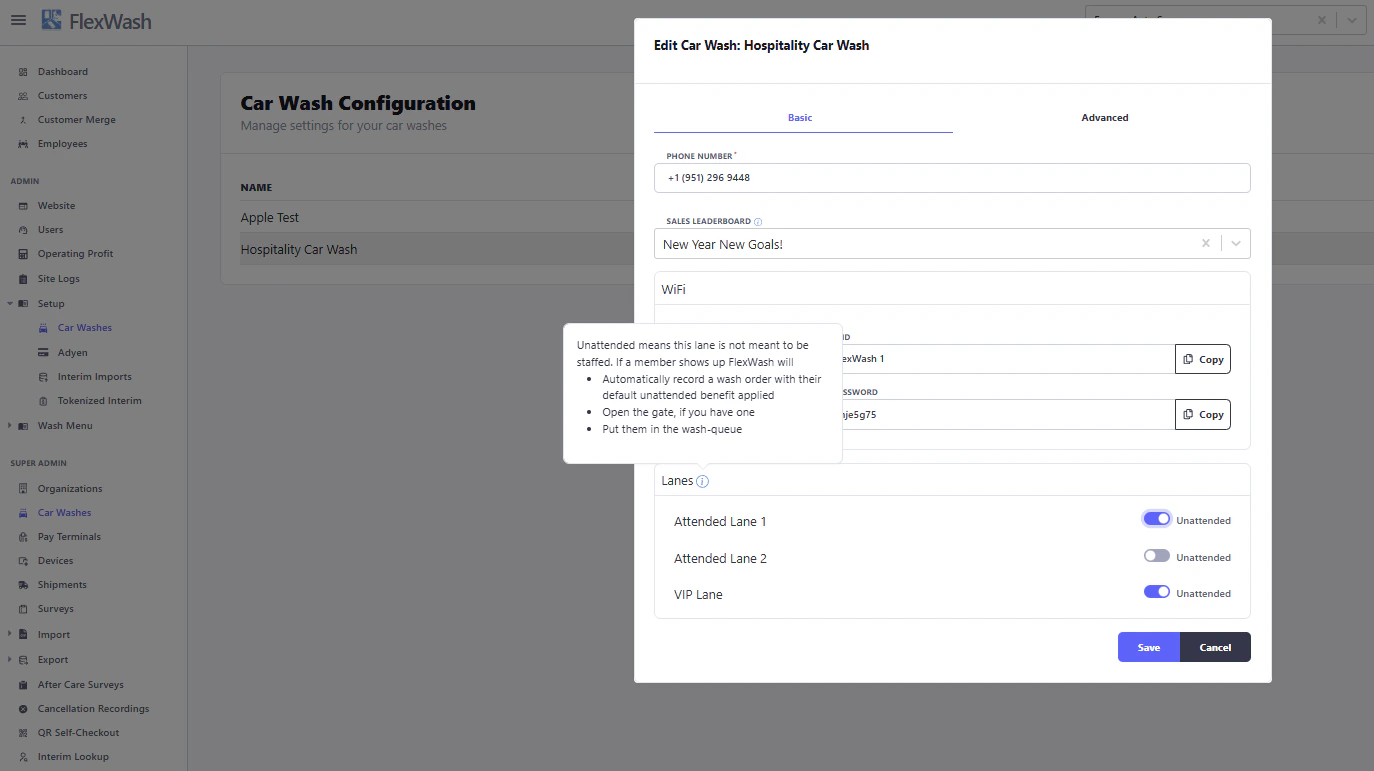Save the car wash changes
The width and height of the screenshot is (1374, 771).
pyautogui.click(x=1149, y=647)
